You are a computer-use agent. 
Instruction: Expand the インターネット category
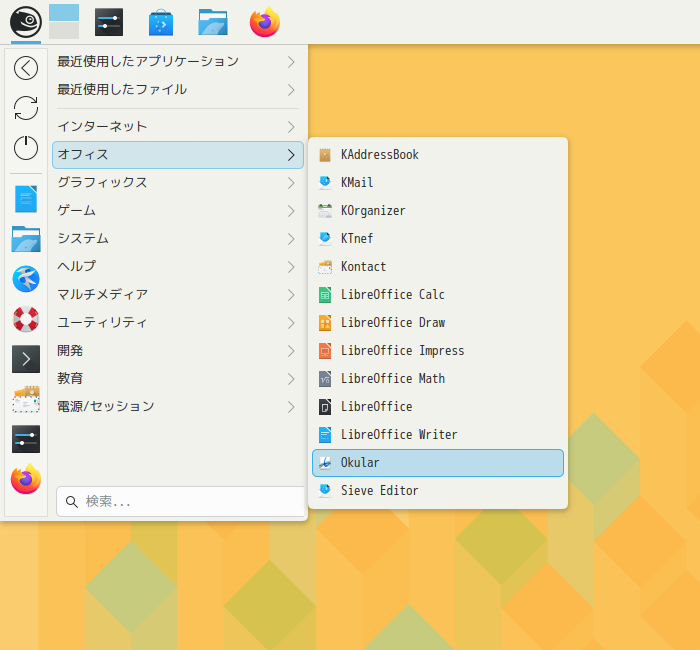pyautogui.click(x=177, y=127)
